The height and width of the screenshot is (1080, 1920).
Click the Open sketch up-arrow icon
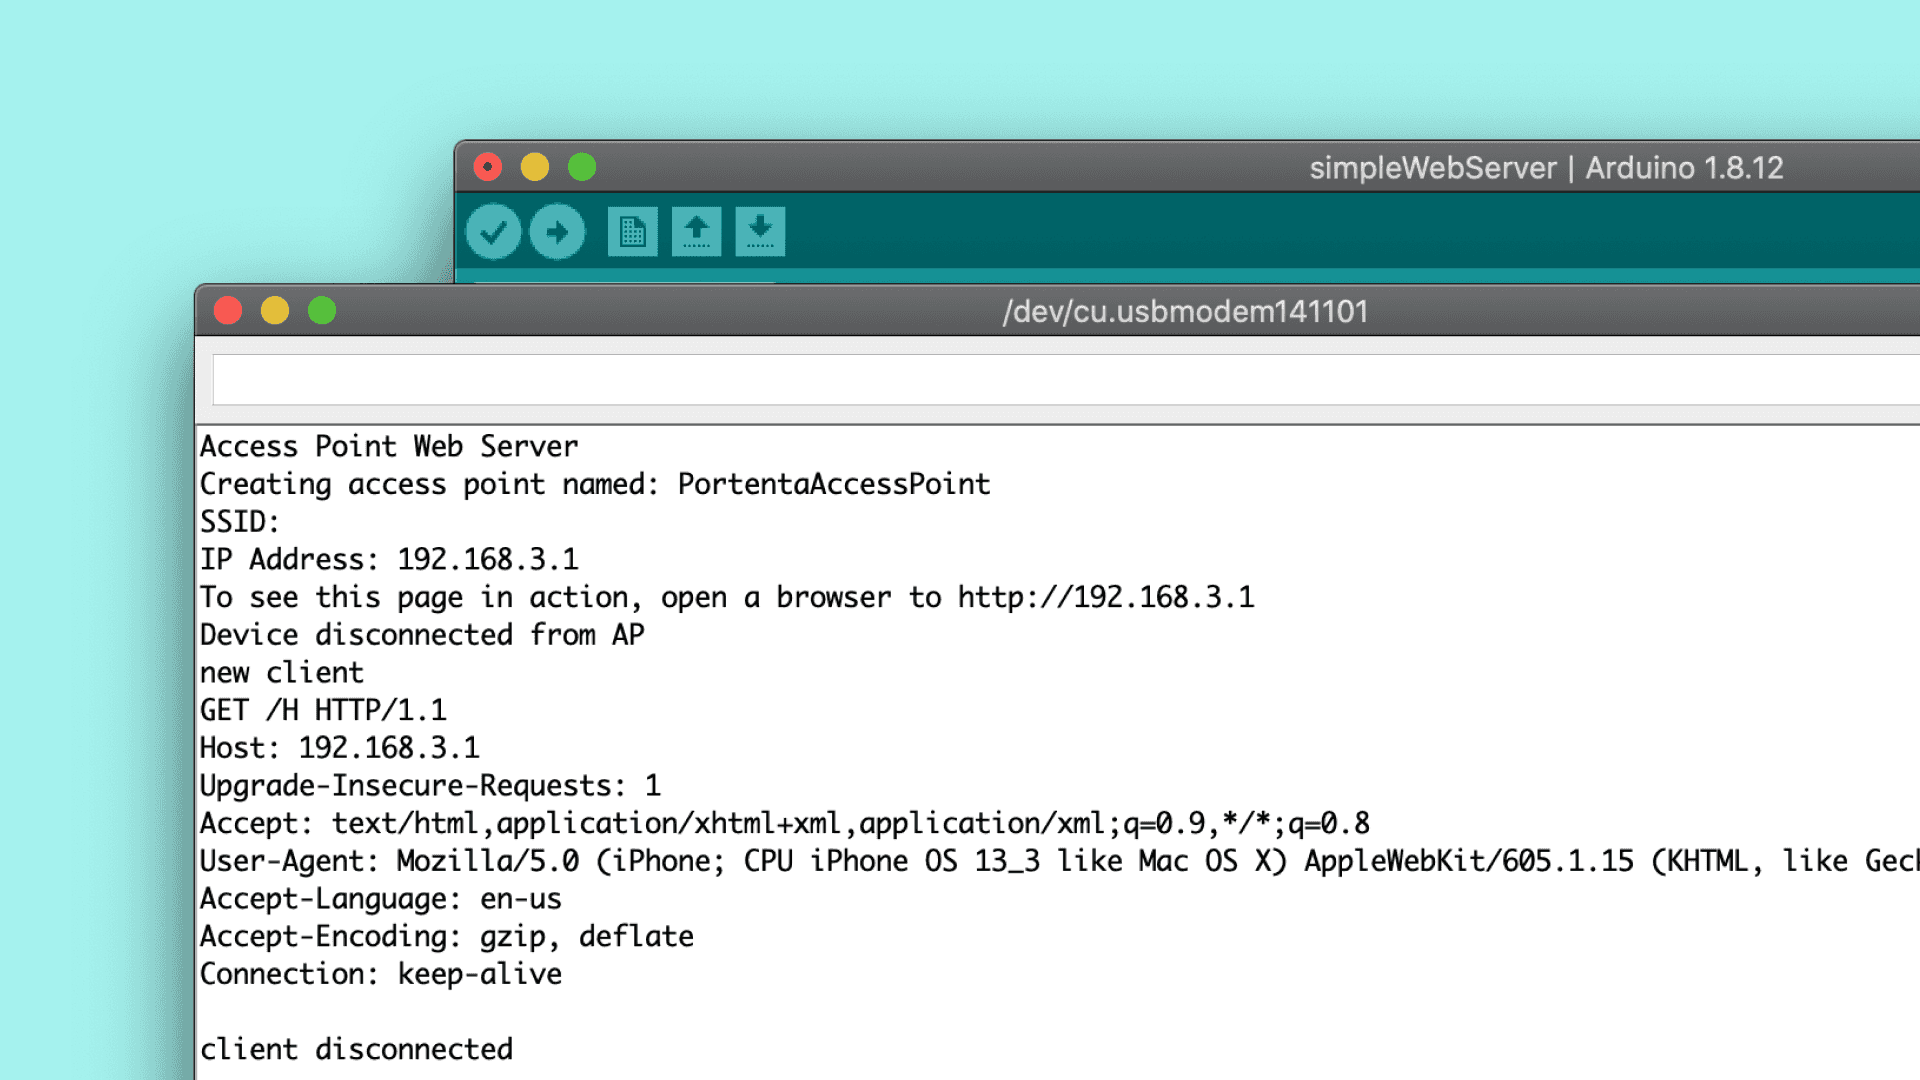pyautogui.click(x=696, y=232)
